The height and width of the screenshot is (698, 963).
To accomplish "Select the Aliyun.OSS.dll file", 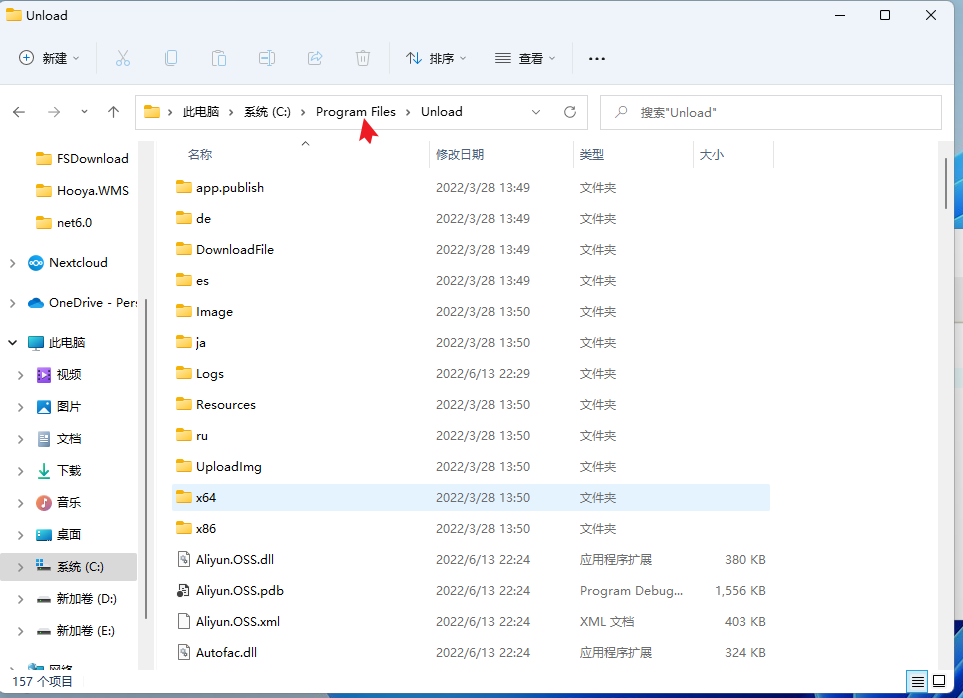I will point(234,560).
